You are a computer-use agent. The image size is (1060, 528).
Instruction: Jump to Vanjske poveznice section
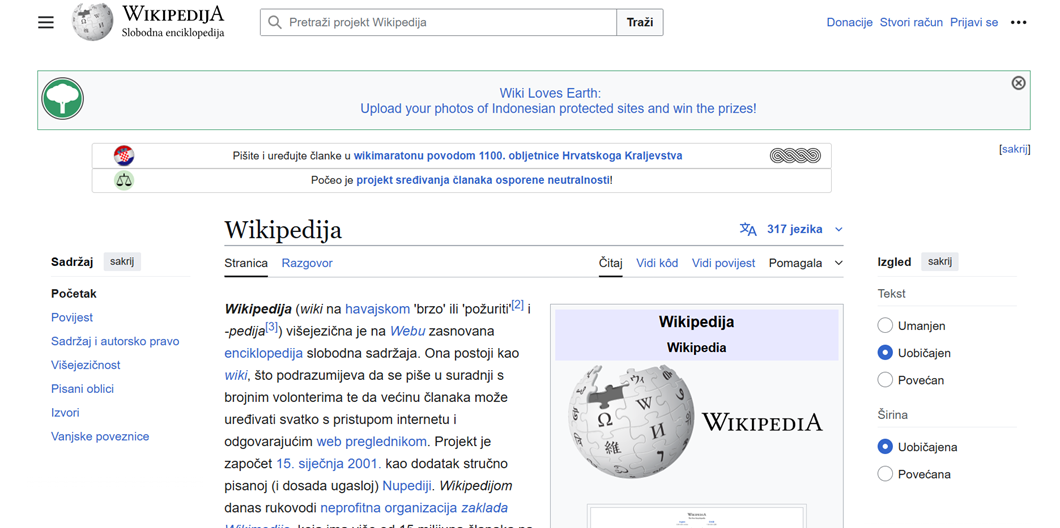[100, 436]
